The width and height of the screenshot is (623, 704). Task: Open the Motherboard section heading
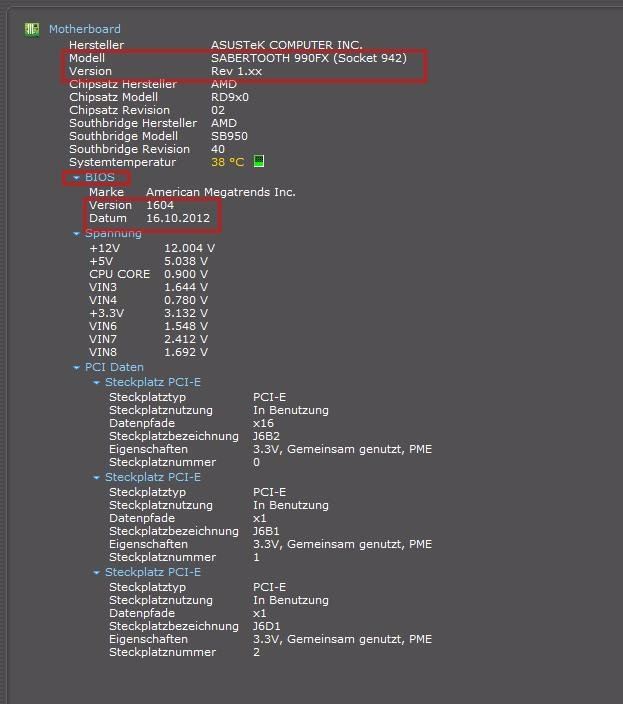pos(85,29)
